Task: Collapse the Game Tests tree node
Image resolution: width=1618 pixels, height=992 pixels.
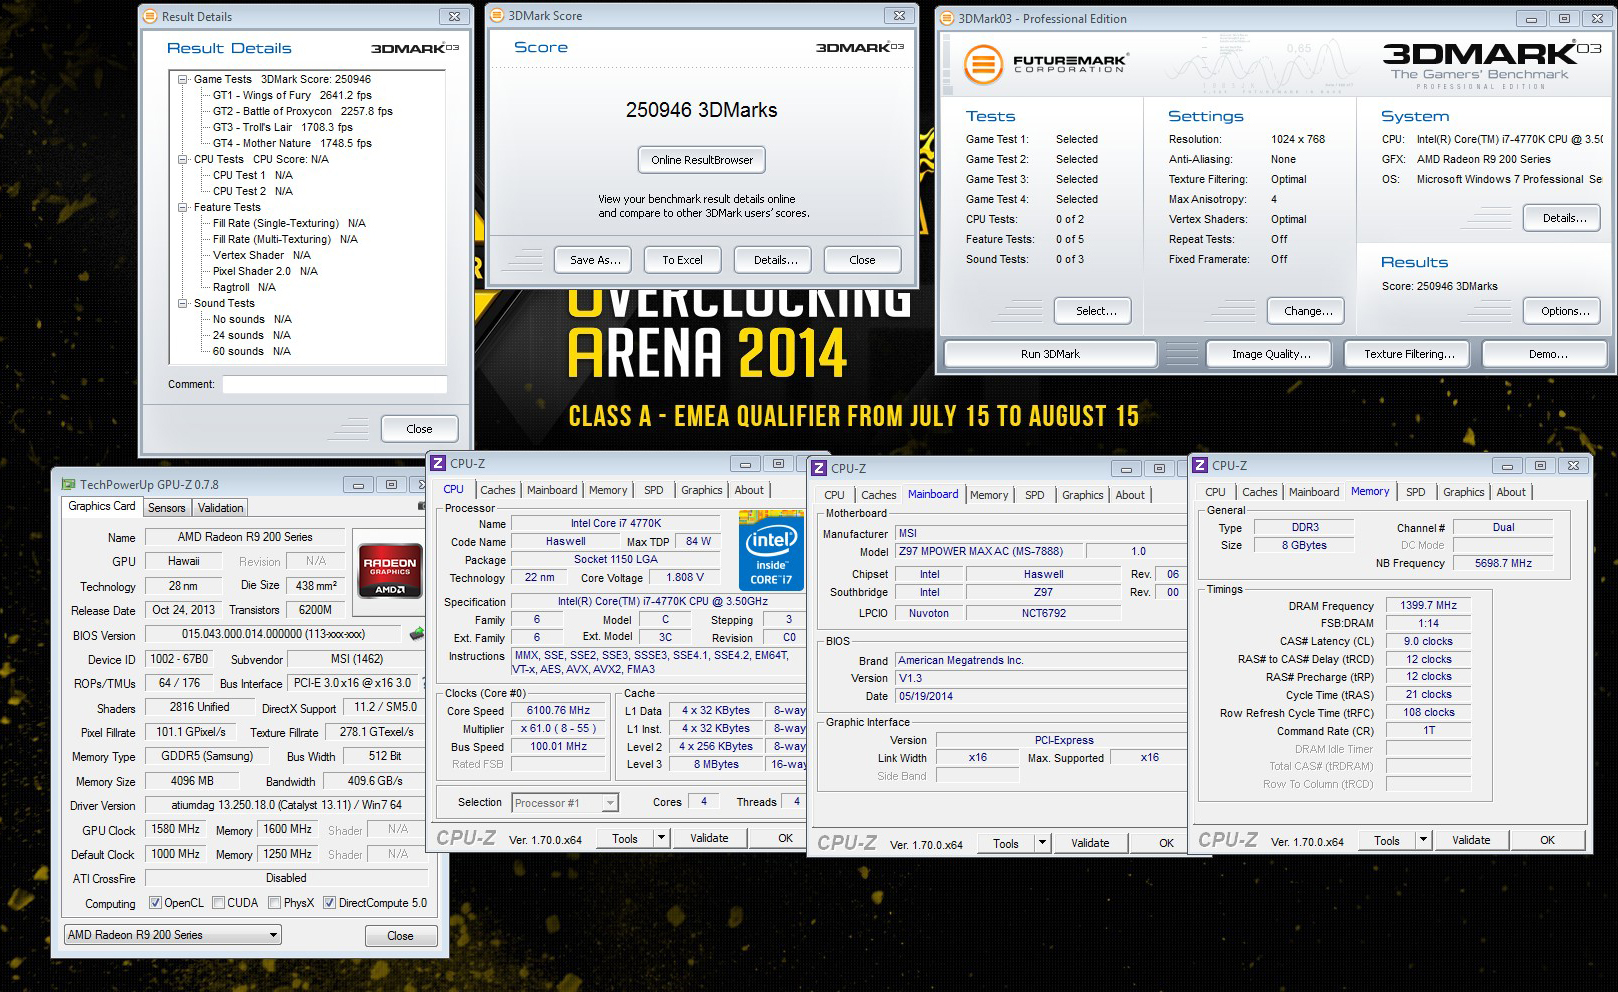Action: tap(183, 79)
